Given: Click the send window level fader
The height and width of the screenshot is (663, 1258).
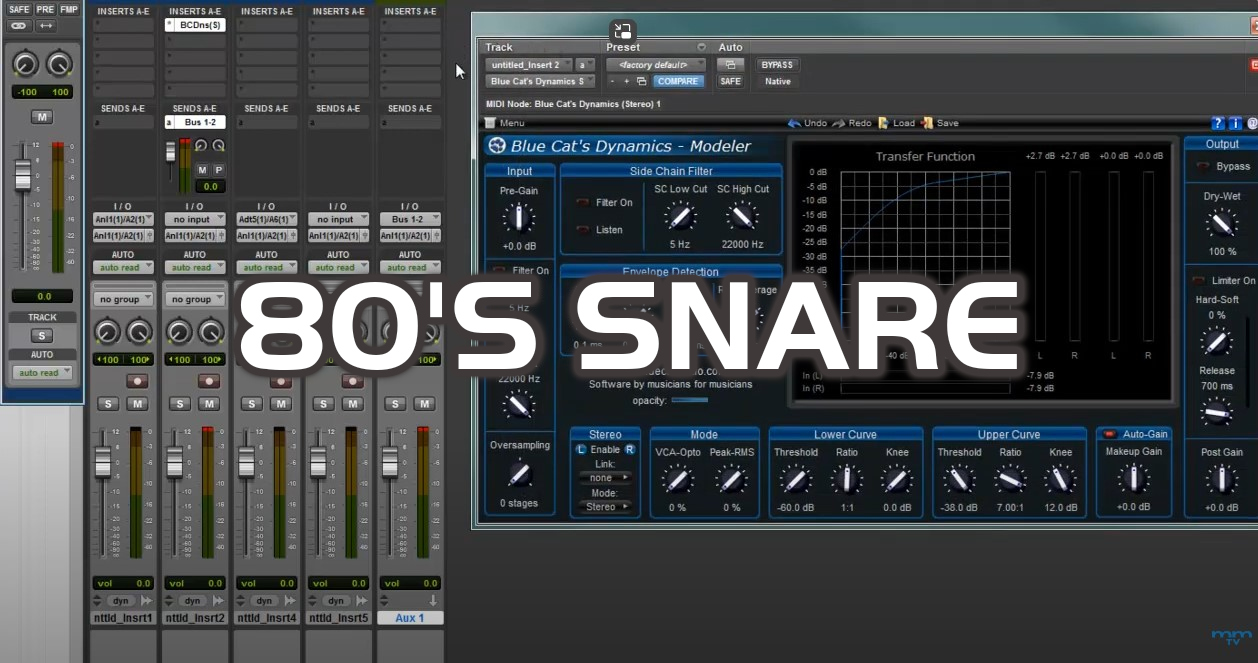Looking at the screenshot, I should (x=23, y=173).
